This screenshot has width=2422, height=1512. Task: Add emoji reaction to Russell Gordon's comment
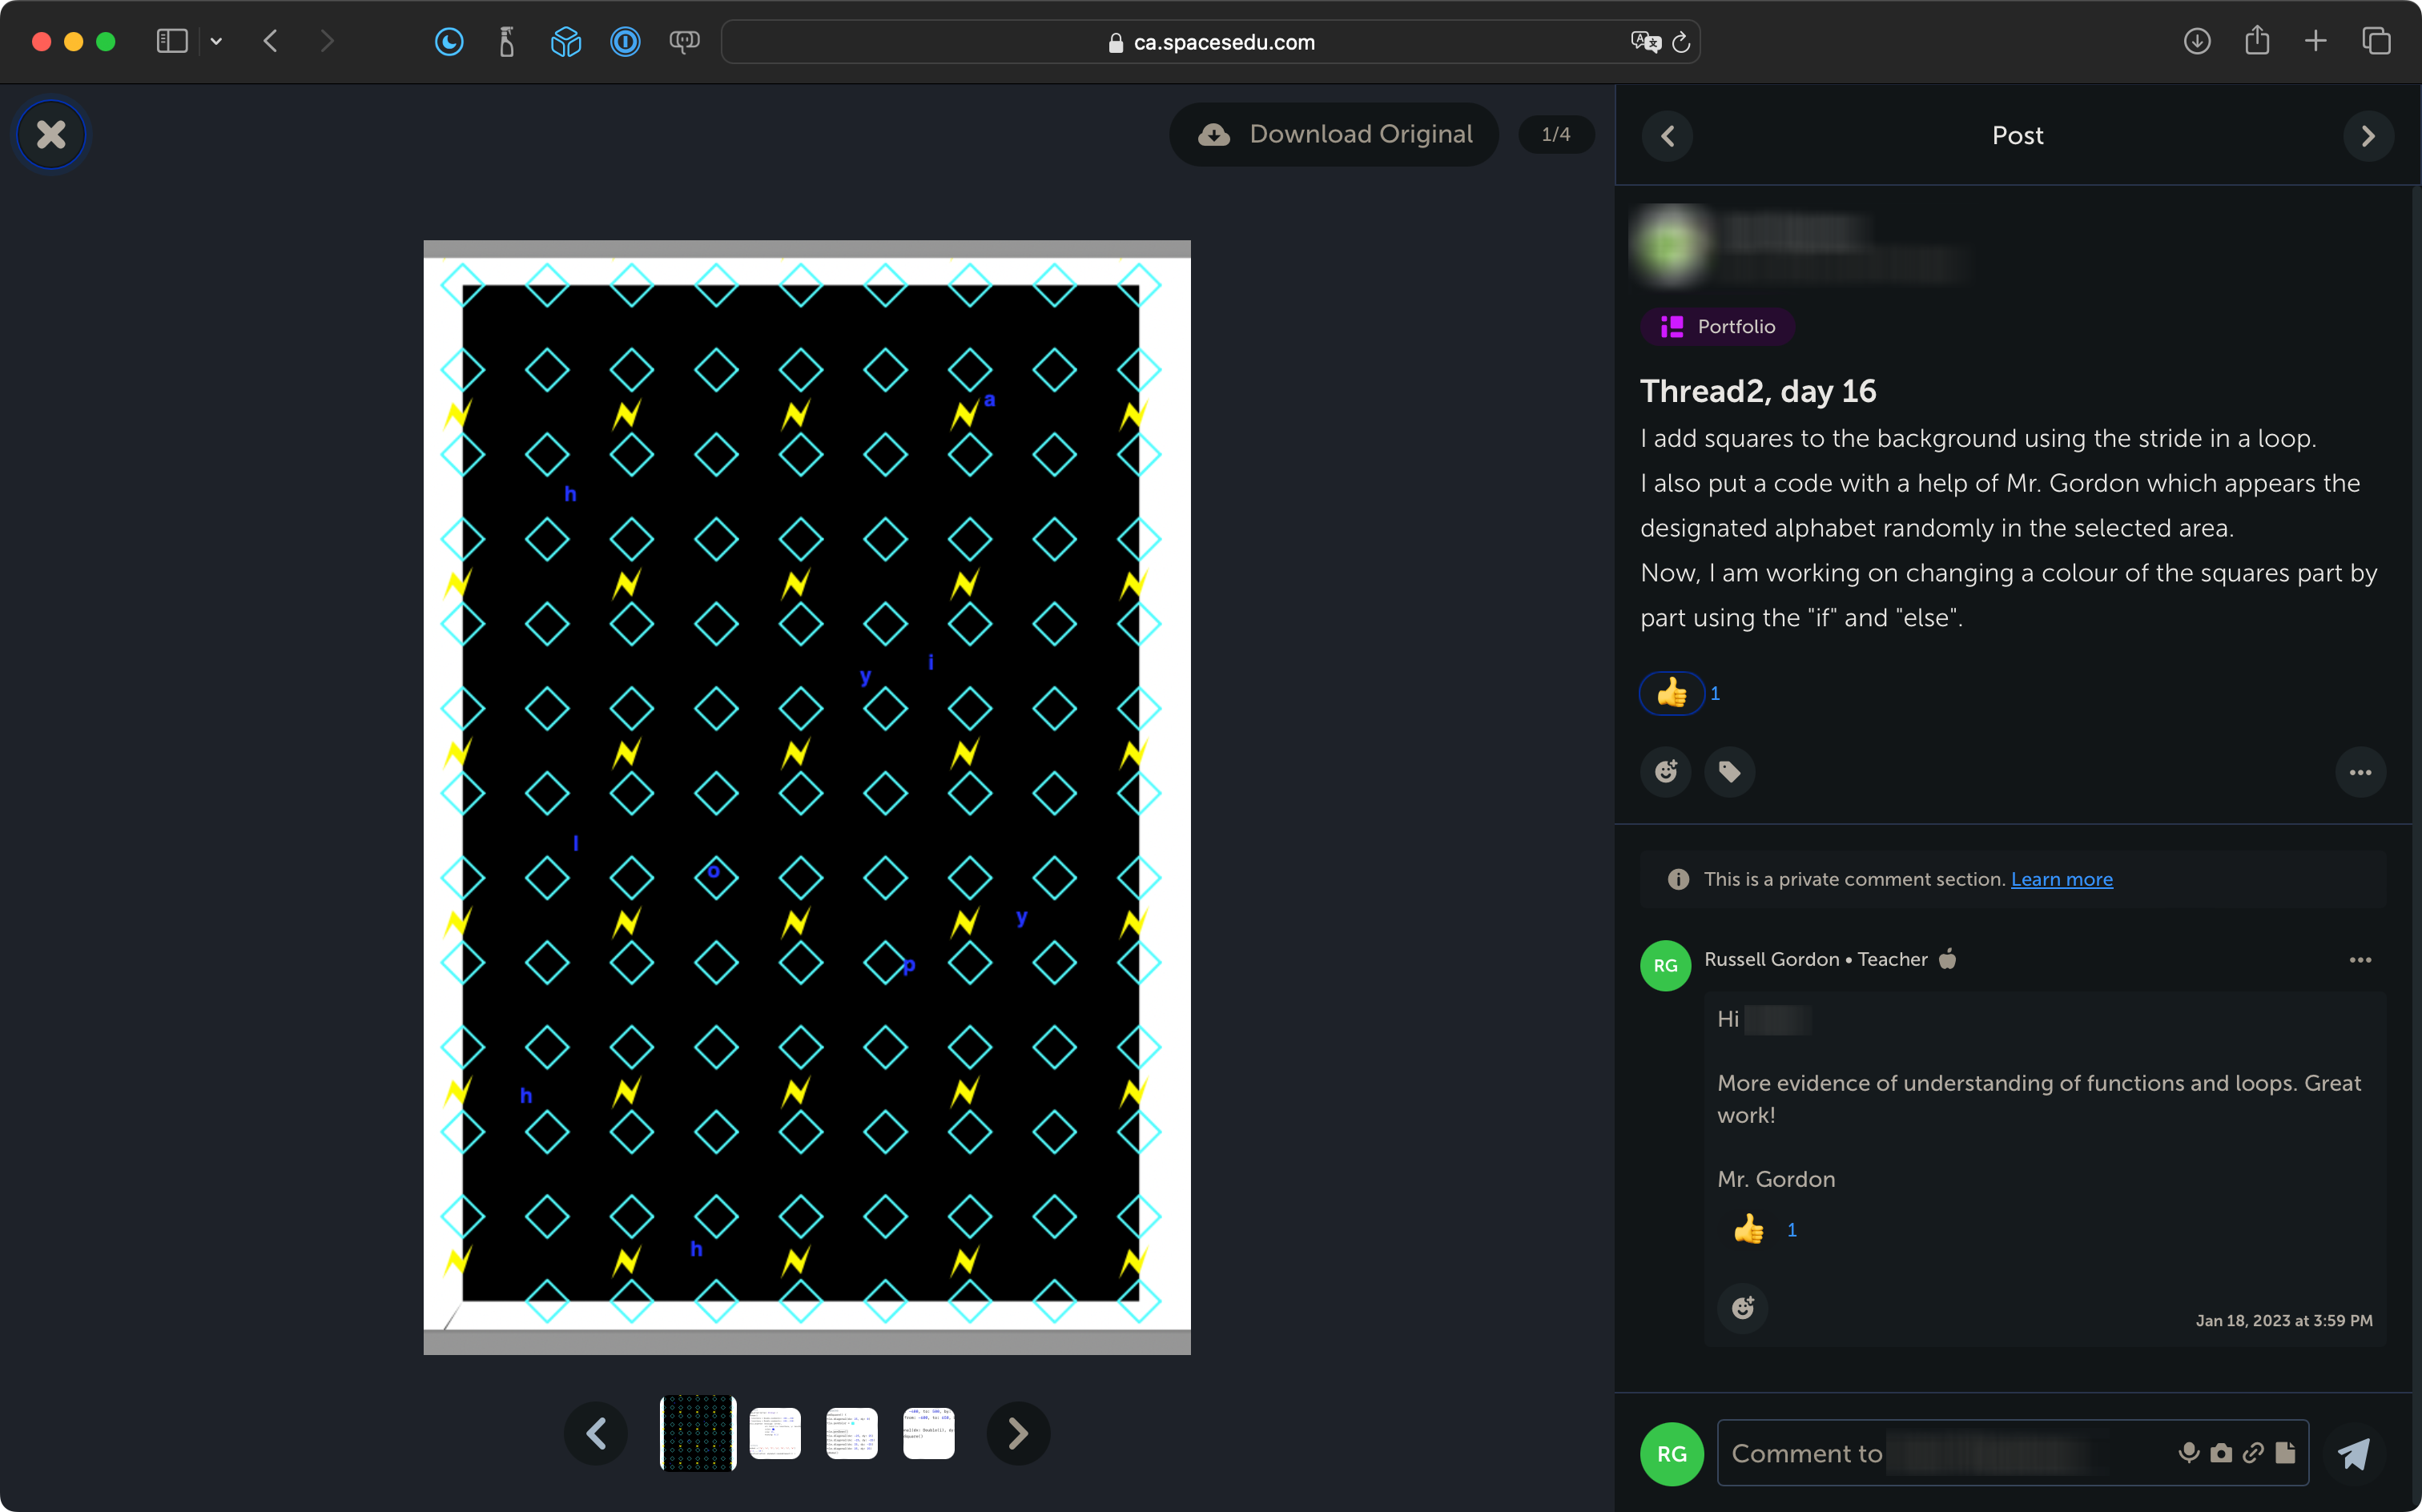[1742, 1308]
